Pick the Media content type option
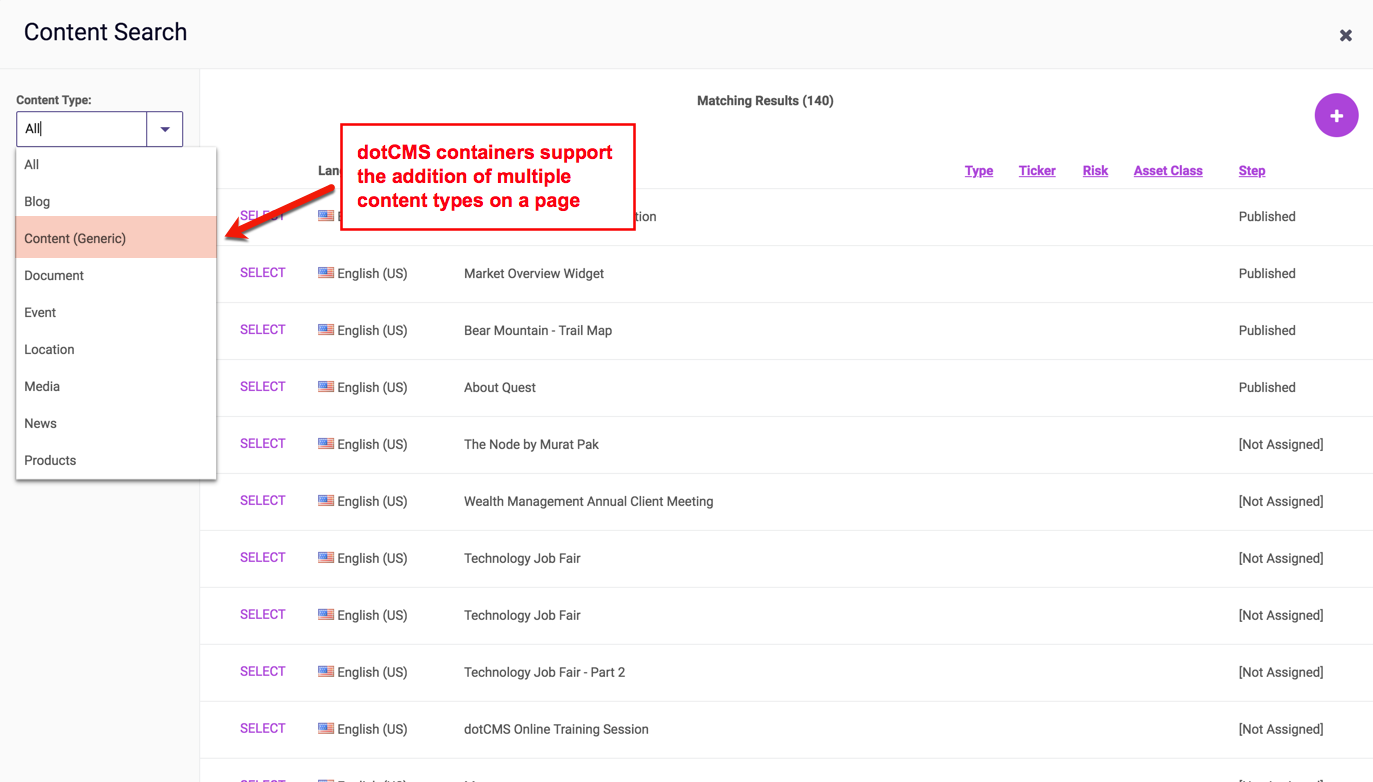 pos(42,386)
